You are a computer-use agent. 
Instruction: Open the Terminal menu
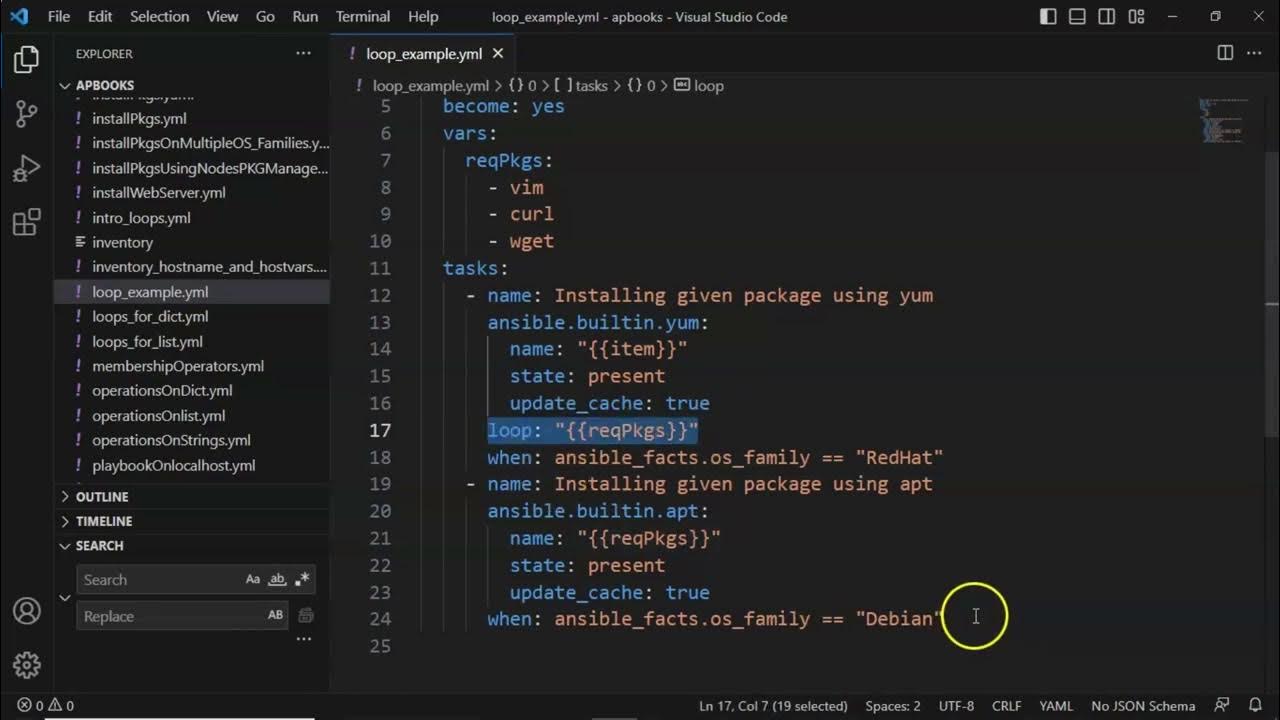(x=362, y=17)
